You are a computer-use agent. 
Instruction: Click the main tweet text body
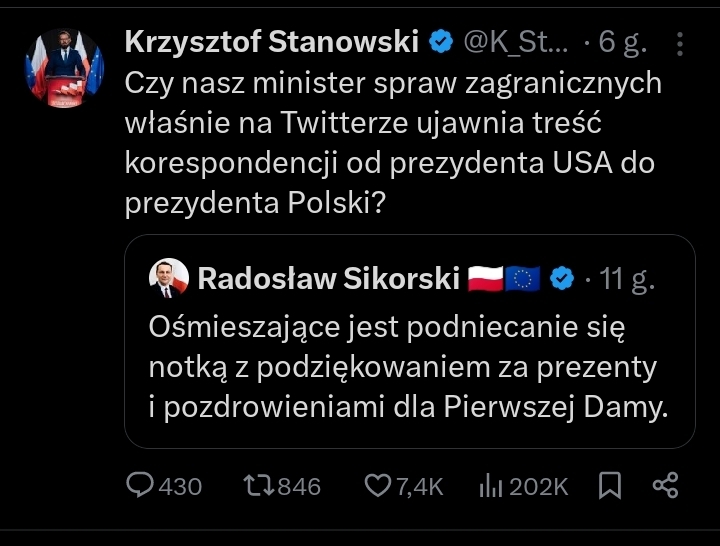390,142
